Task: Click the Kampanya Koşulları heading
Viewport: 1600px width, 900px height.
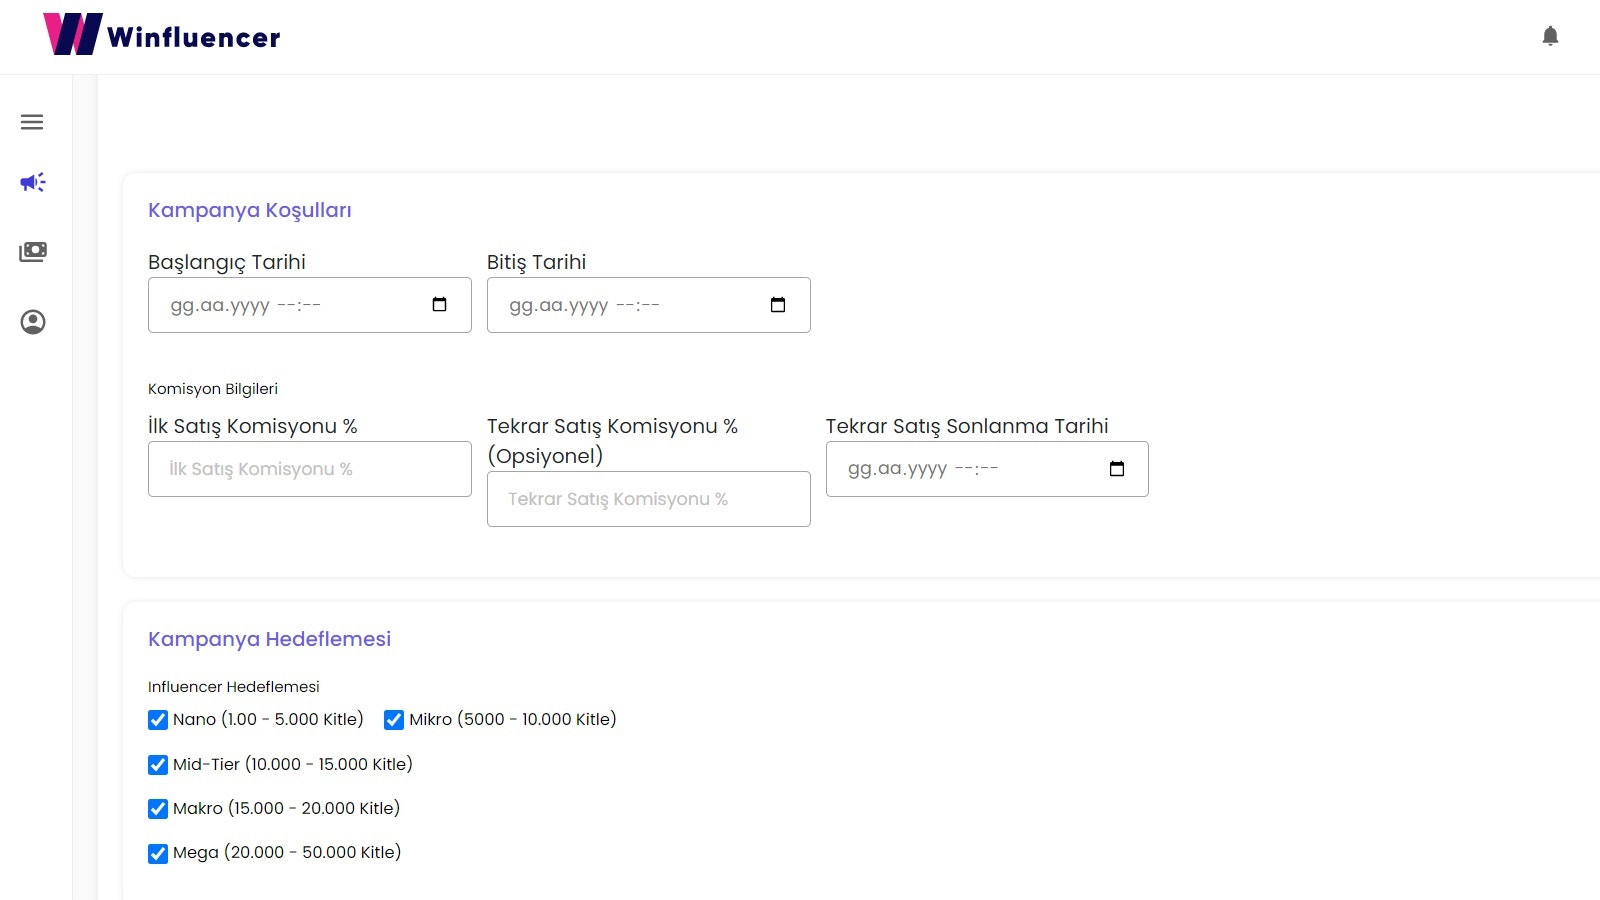Action: 250,210
